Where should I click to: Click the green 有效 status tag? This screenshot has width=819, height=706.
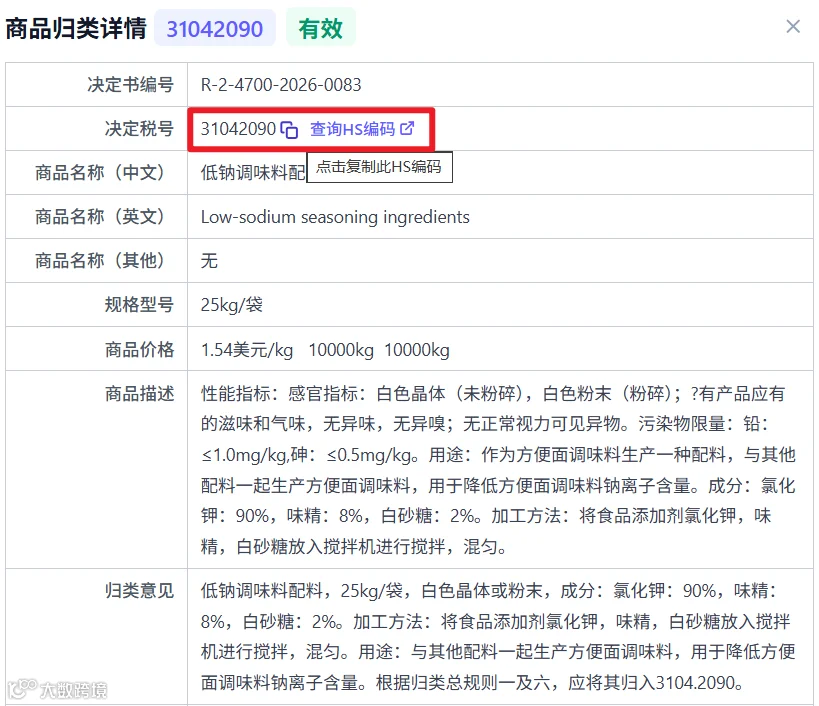(321, 28)
